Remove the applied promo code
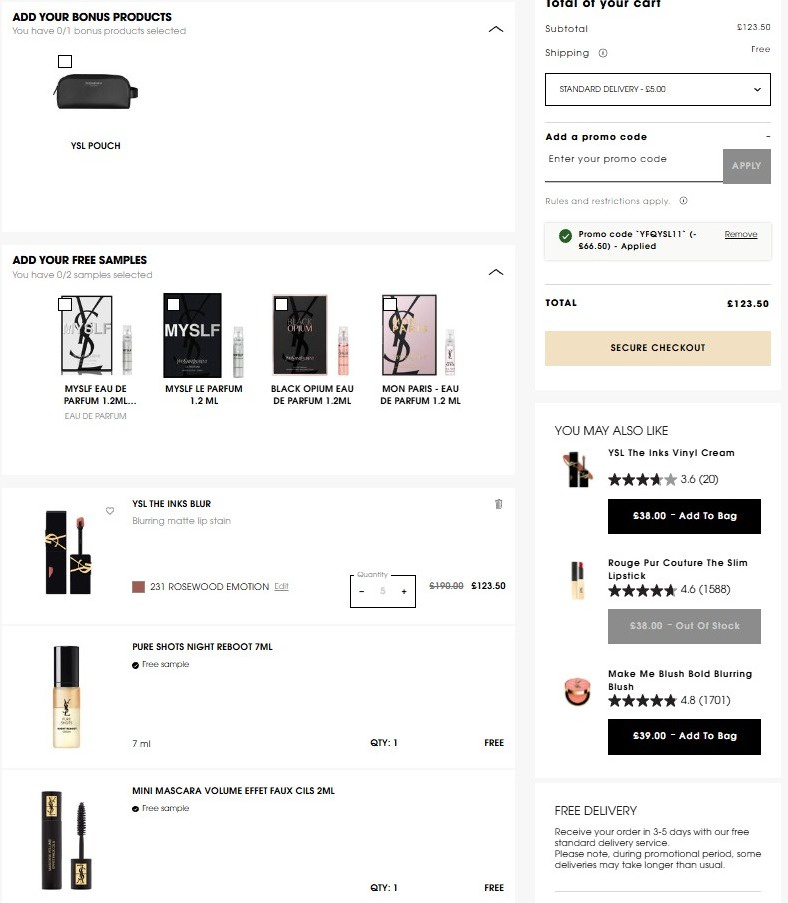The width and height of the screenshot is (788, 903). click(x=741, y=234)
